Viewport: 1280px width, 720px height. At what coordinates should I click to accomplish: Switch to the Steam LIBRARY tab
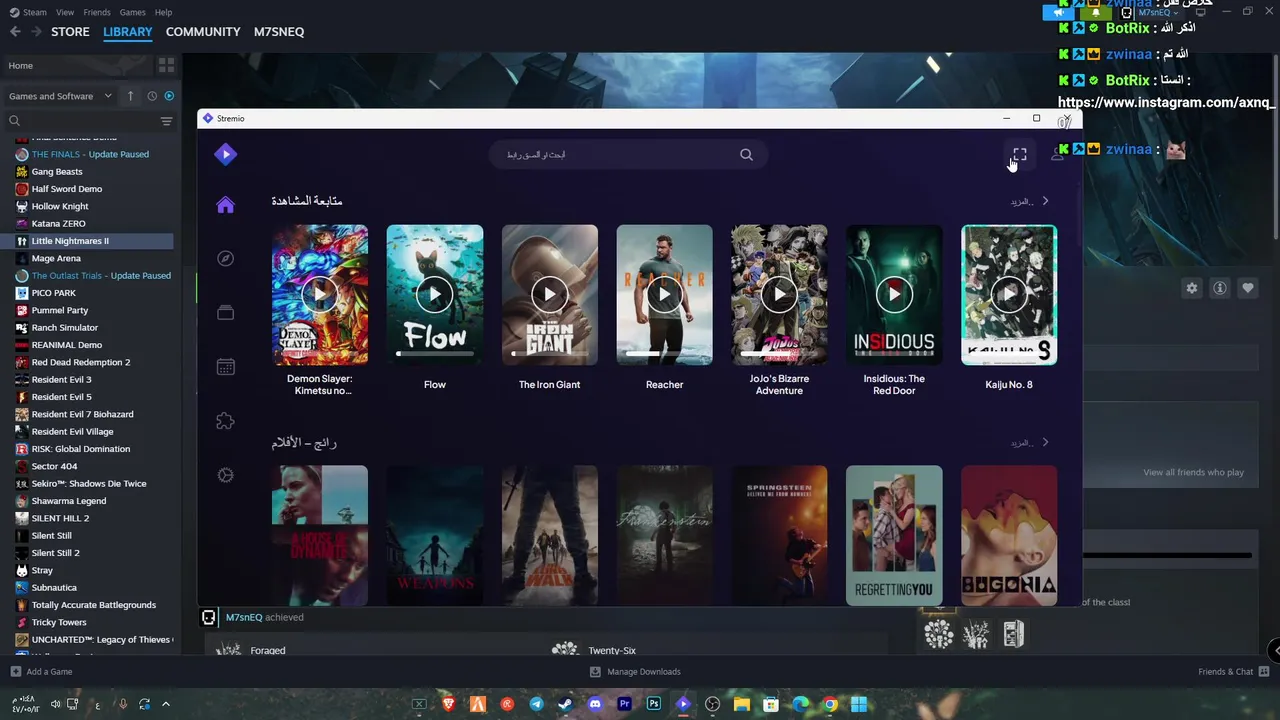(x=128, y=32)
